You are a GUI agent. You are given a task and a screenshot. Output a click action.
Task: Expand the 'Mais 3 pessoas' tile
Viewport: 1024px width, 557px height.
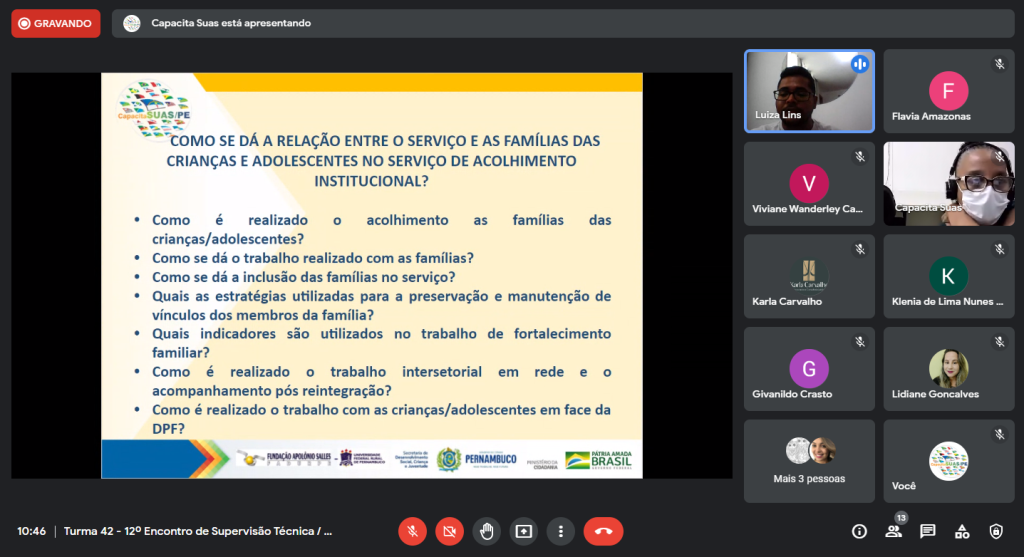click(x=809, y=460)
